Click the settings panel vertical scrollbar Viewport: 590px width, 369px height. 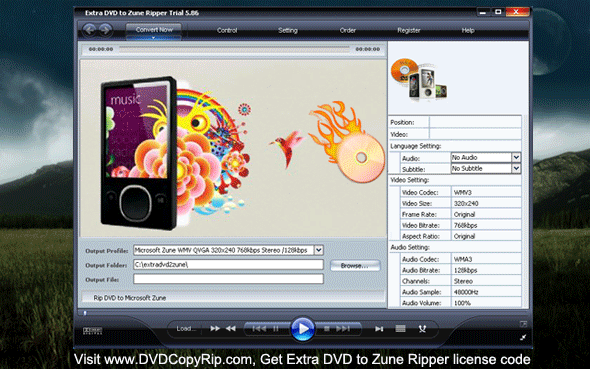[525, 211]
